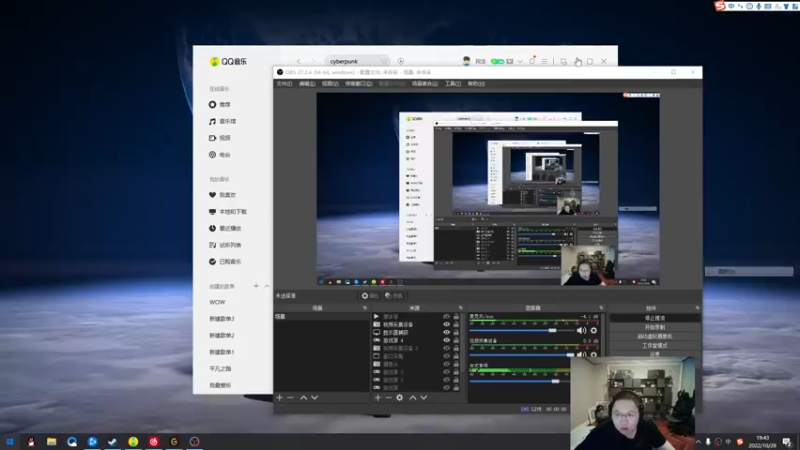Go back in QQ音乐 navigation

point(298,61)
